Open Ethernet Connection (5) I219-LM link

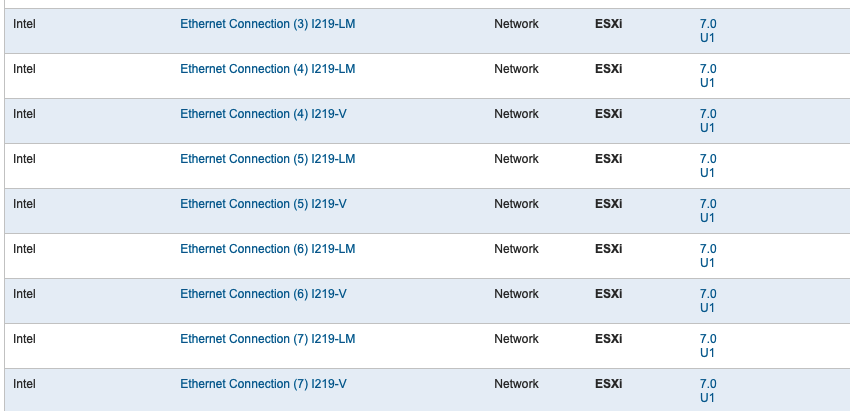(x=268, y=159)
